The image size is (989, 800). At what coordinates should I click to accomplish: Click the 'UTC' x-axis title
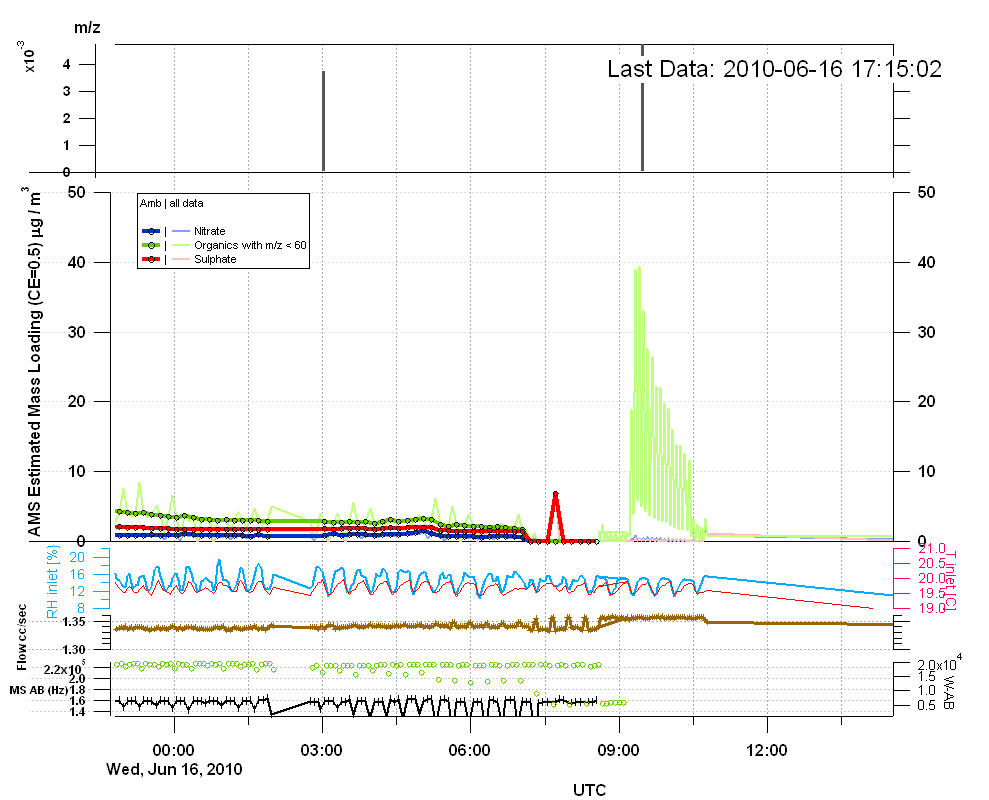590,789
